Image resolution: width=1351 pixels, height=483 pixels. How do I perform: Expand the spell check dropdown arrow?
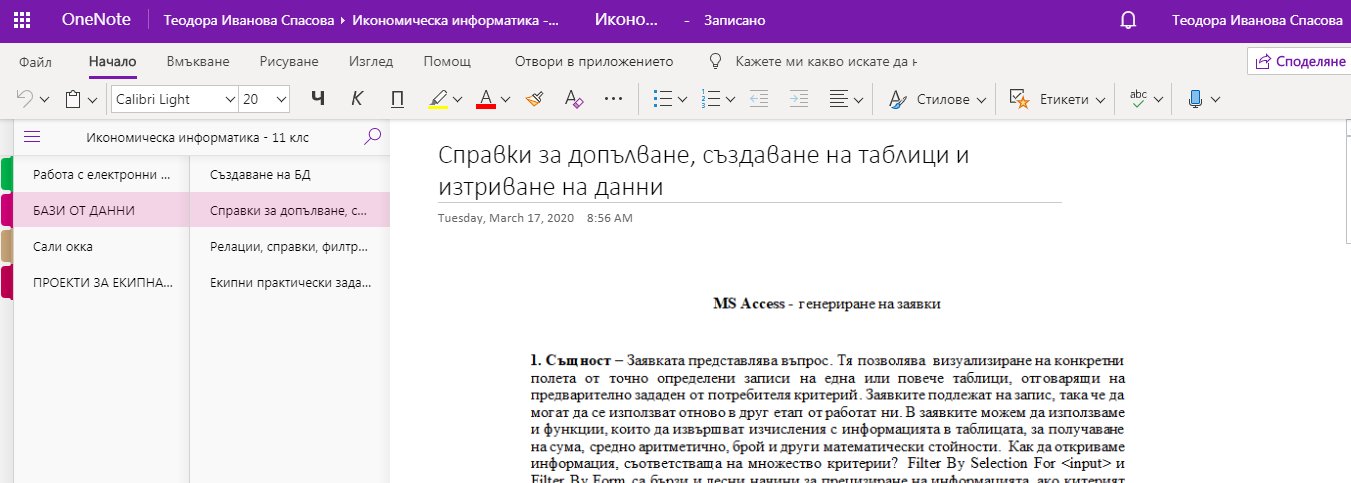[x=1159, y=99]
